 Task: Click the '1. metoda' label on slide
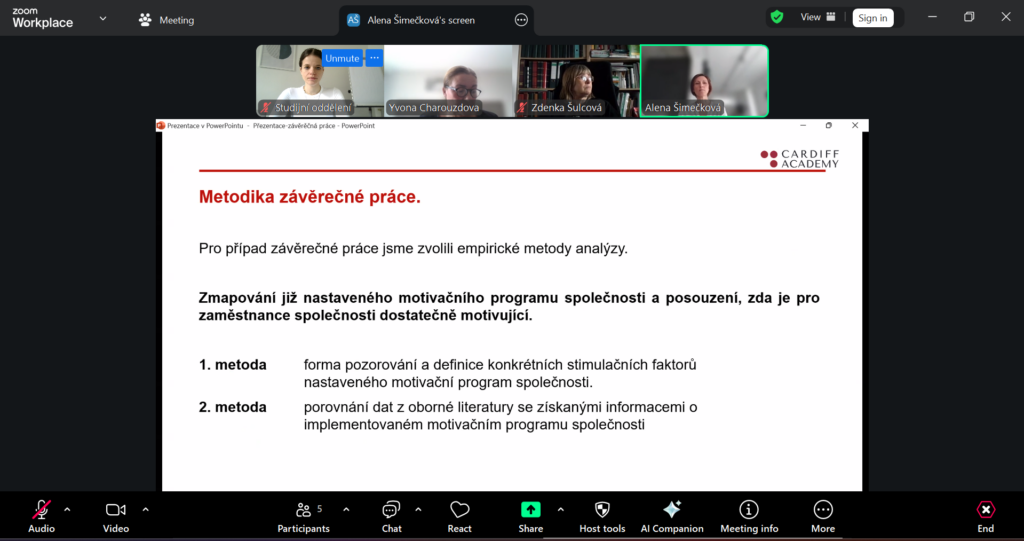coord(232,365)
